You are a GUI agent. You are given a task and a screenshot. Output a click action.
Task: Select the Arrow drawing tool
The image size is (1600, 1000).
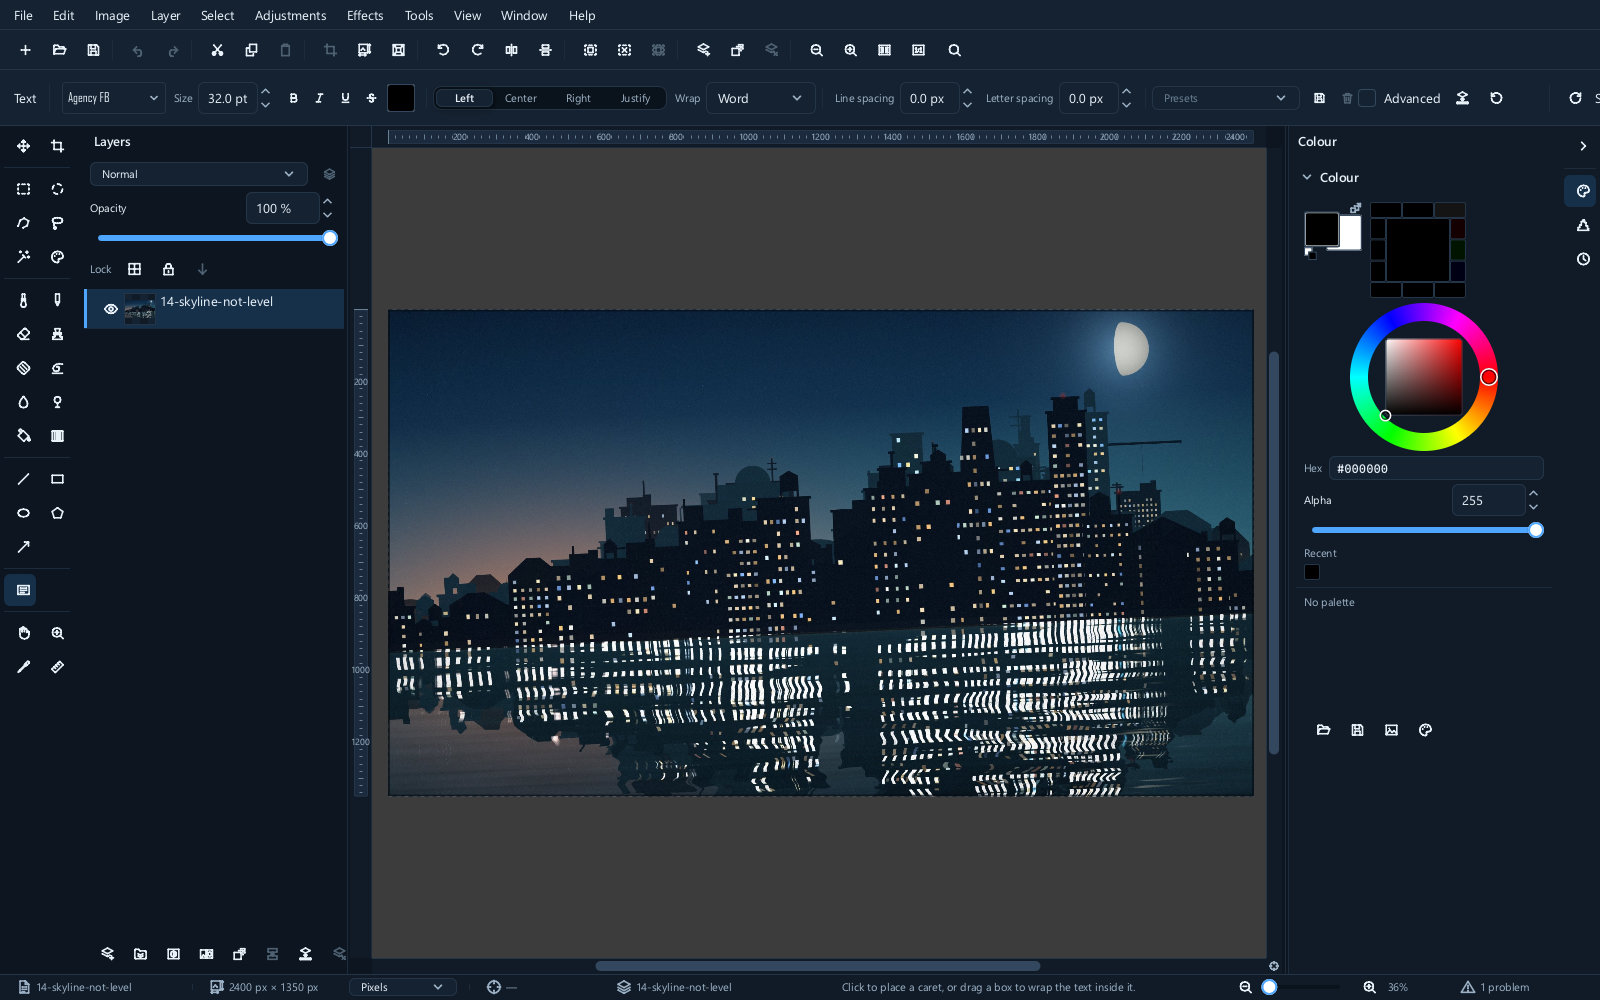coord(23,547)
